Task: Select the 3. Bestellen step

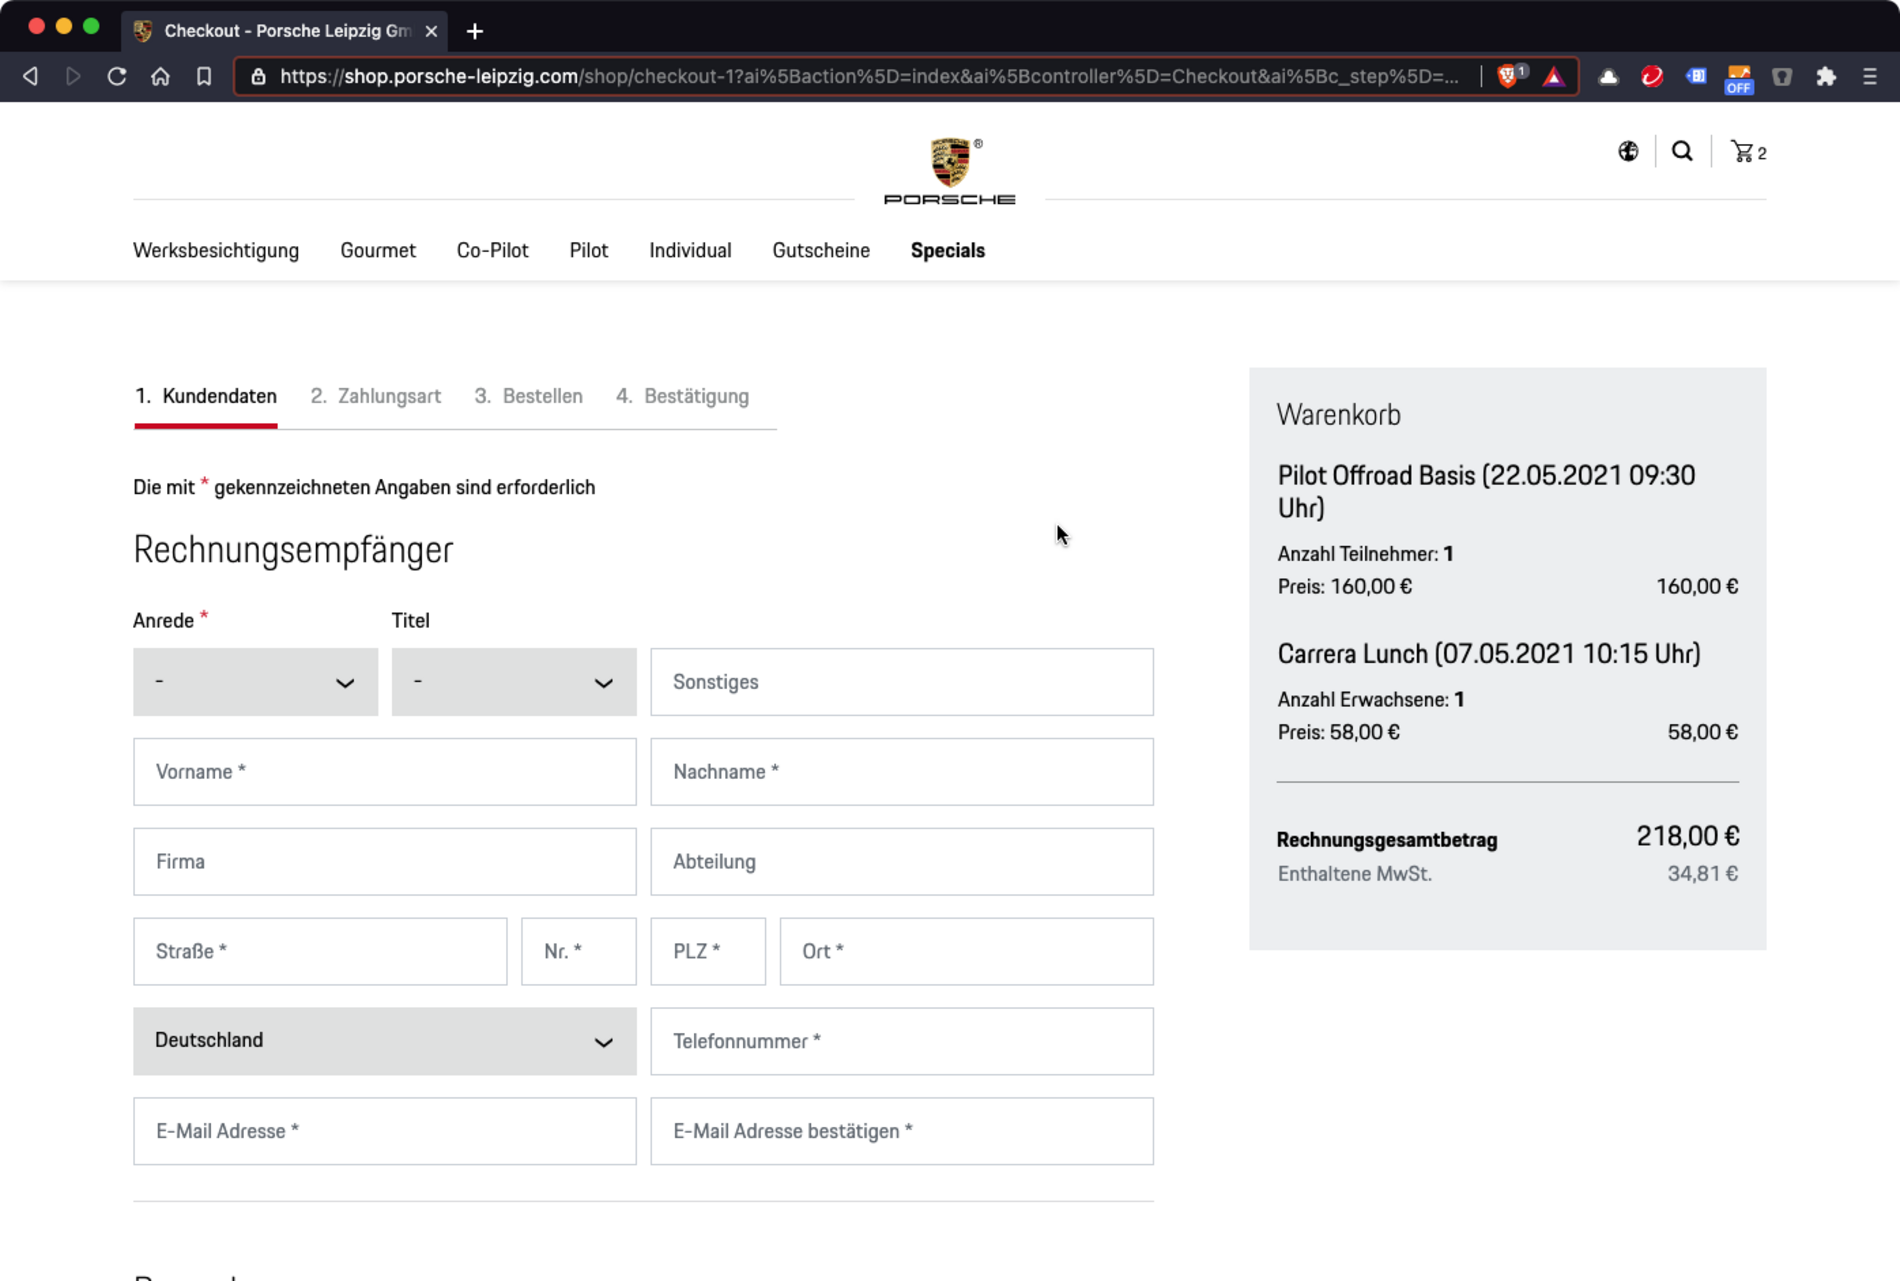Action: pyautogui.click(x=528, y=396)
